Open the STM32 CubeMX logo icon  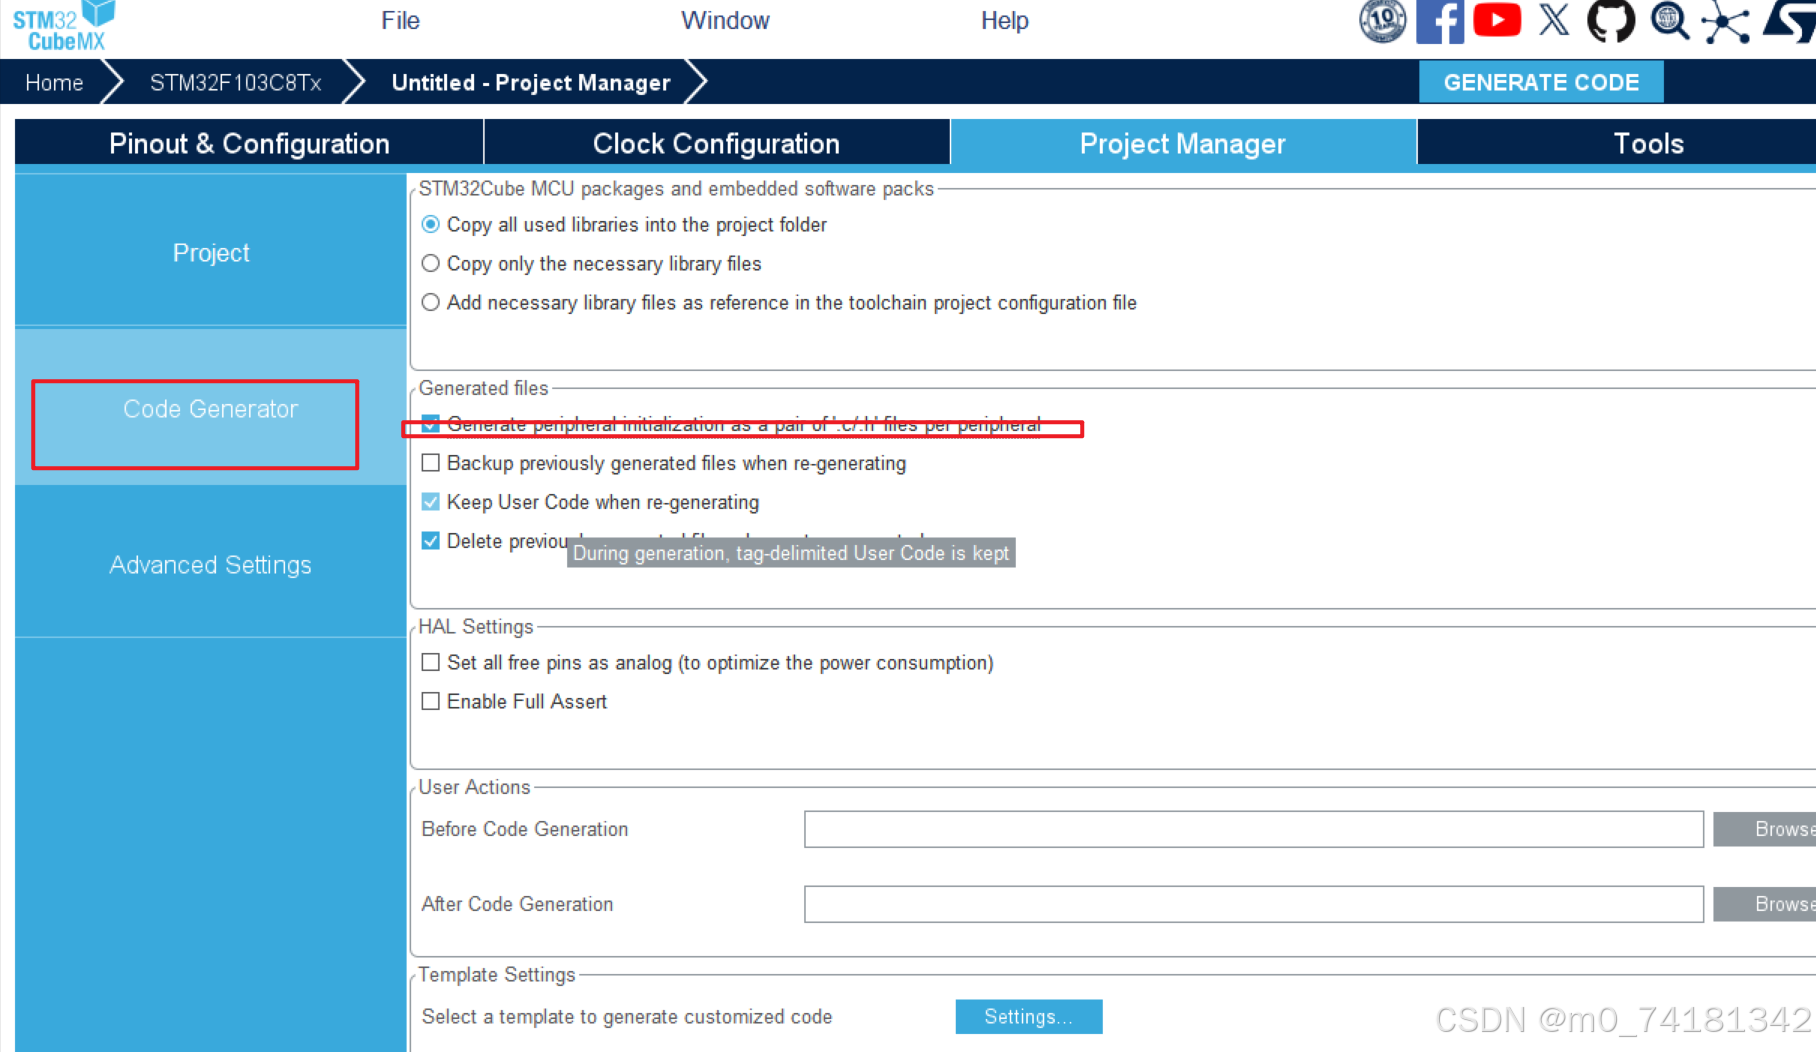tap(64, 26)
